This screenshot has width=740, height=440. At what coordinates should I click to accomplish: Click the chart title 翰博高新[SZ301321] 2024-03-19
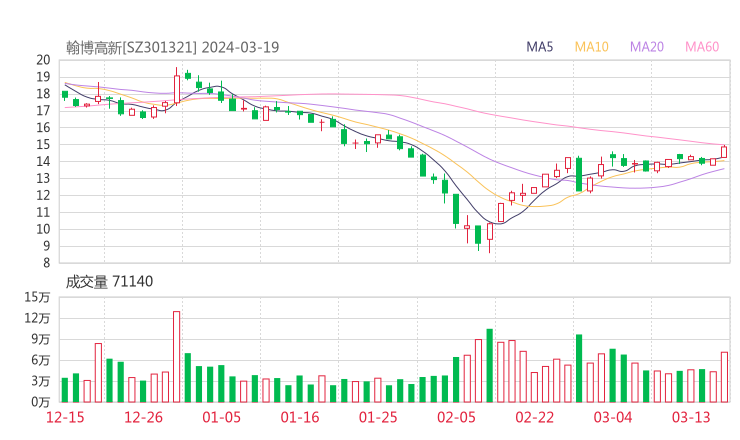pos(172,47)
